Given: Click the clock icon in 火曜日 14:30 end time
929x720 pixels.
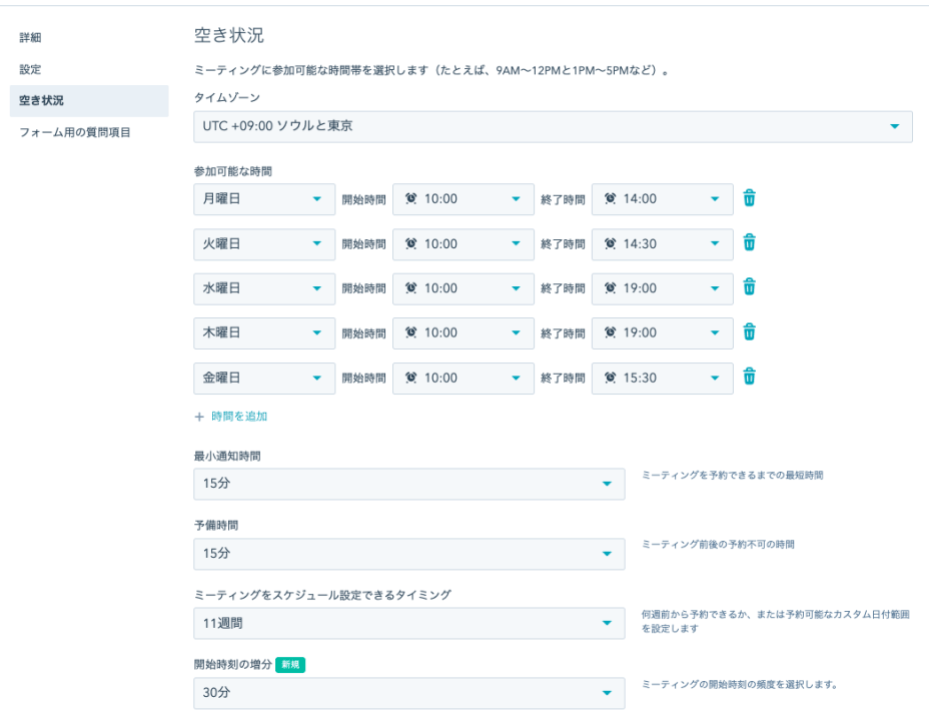Looking at the screenshot, I should (610, 244).
